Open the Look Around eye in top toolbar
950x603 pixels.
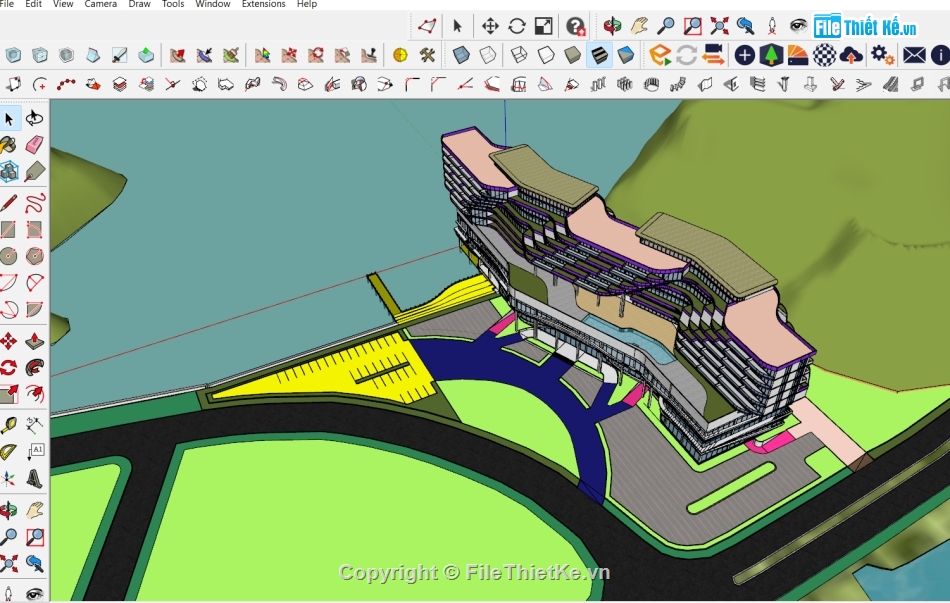(799, 25)
